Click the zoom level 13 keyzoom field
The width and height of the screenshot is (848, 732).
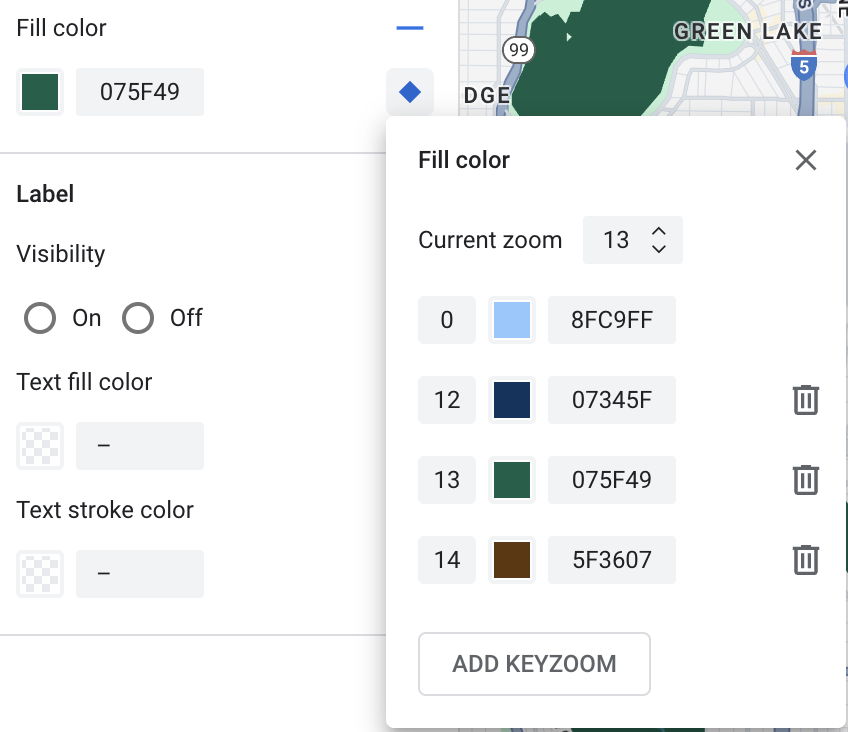[x=447, y=480]
